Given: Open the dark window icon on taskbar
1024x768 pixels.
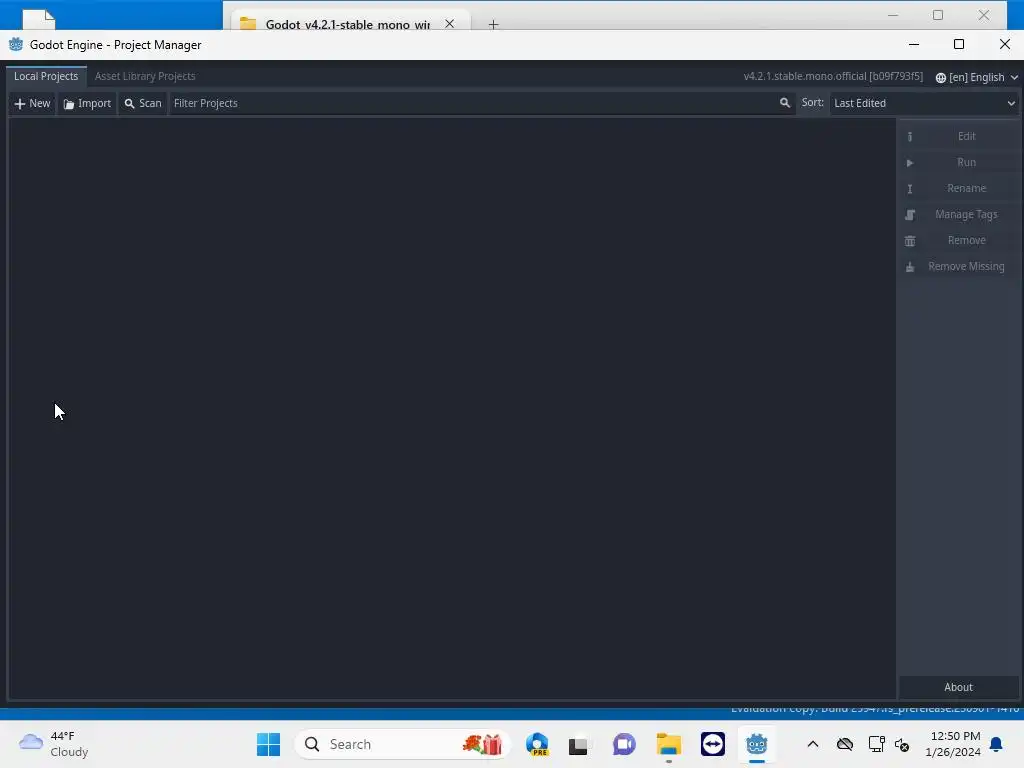Looking at the screenshot, I should click(578, 745).
